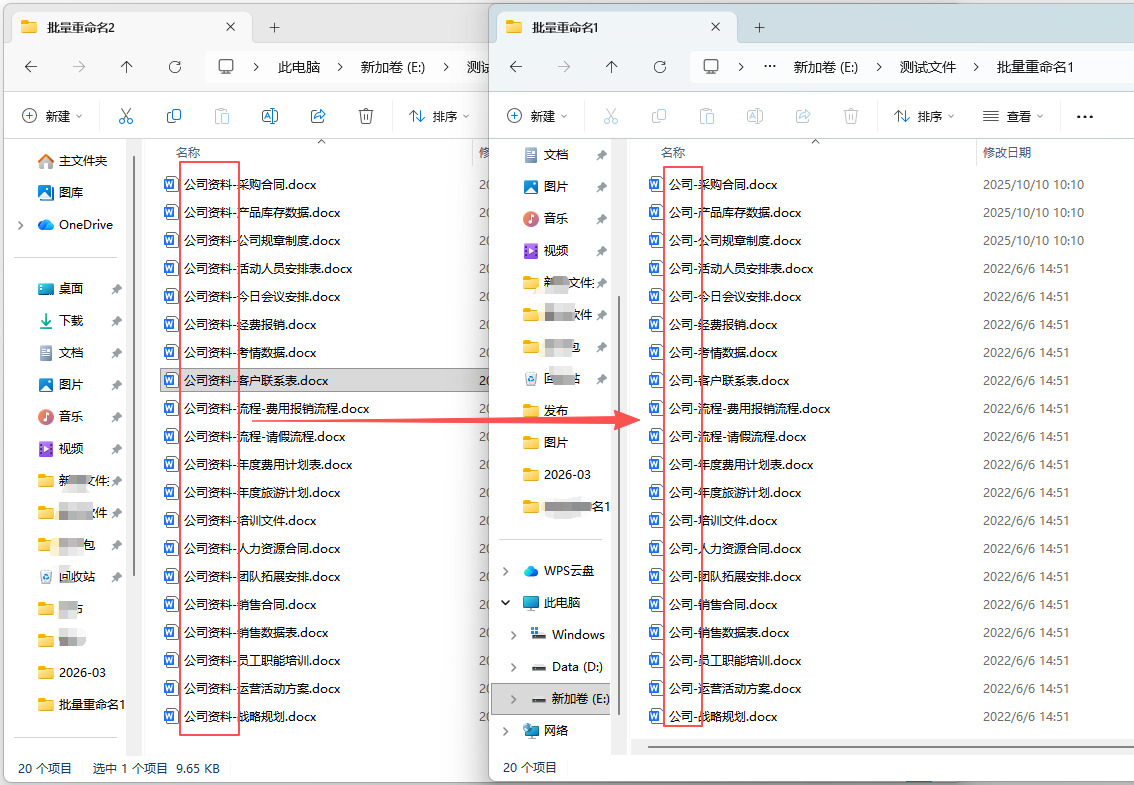Go up one level in 批量重命名1 window
This screenshot has width=1134, height=785.
[612, 67]
